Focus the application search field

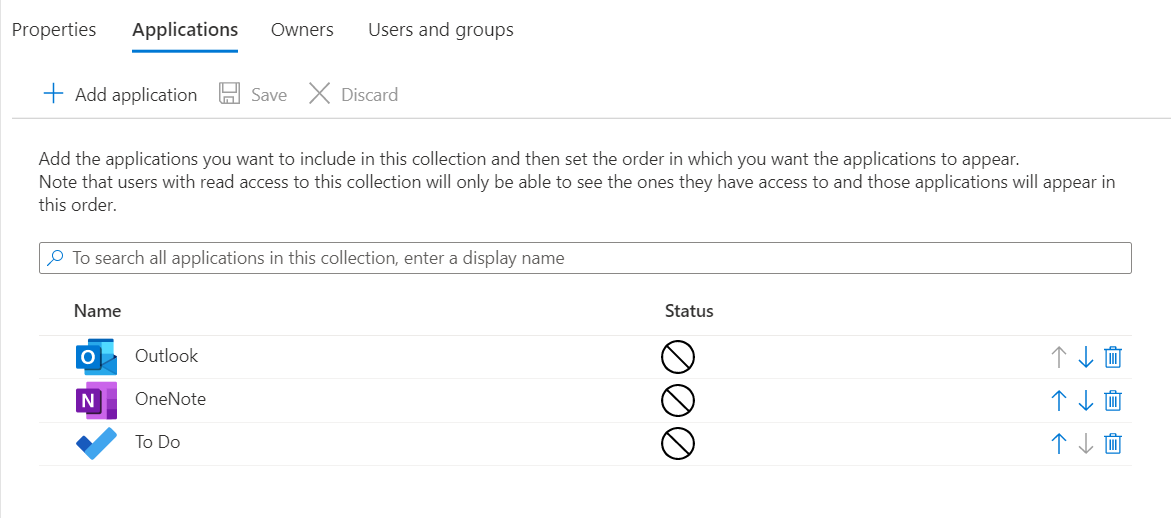(586, 258)
